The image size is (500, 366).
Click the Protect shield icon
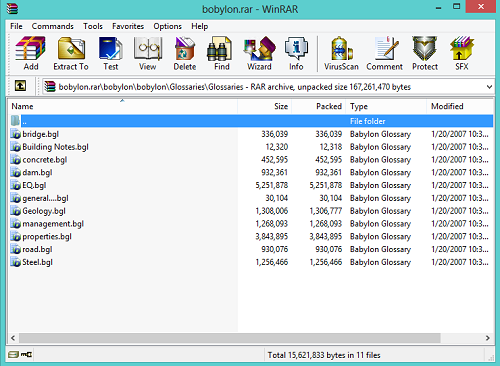(x=425, y=53)
